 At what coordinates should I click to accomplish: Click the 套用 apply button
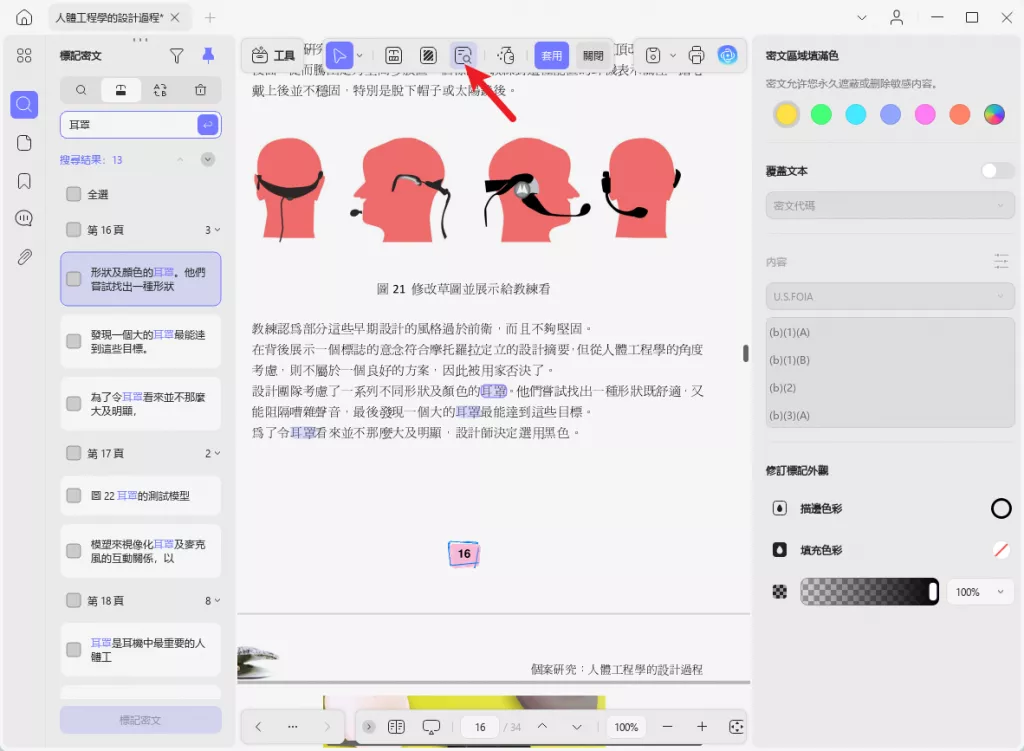pos(552,56)
